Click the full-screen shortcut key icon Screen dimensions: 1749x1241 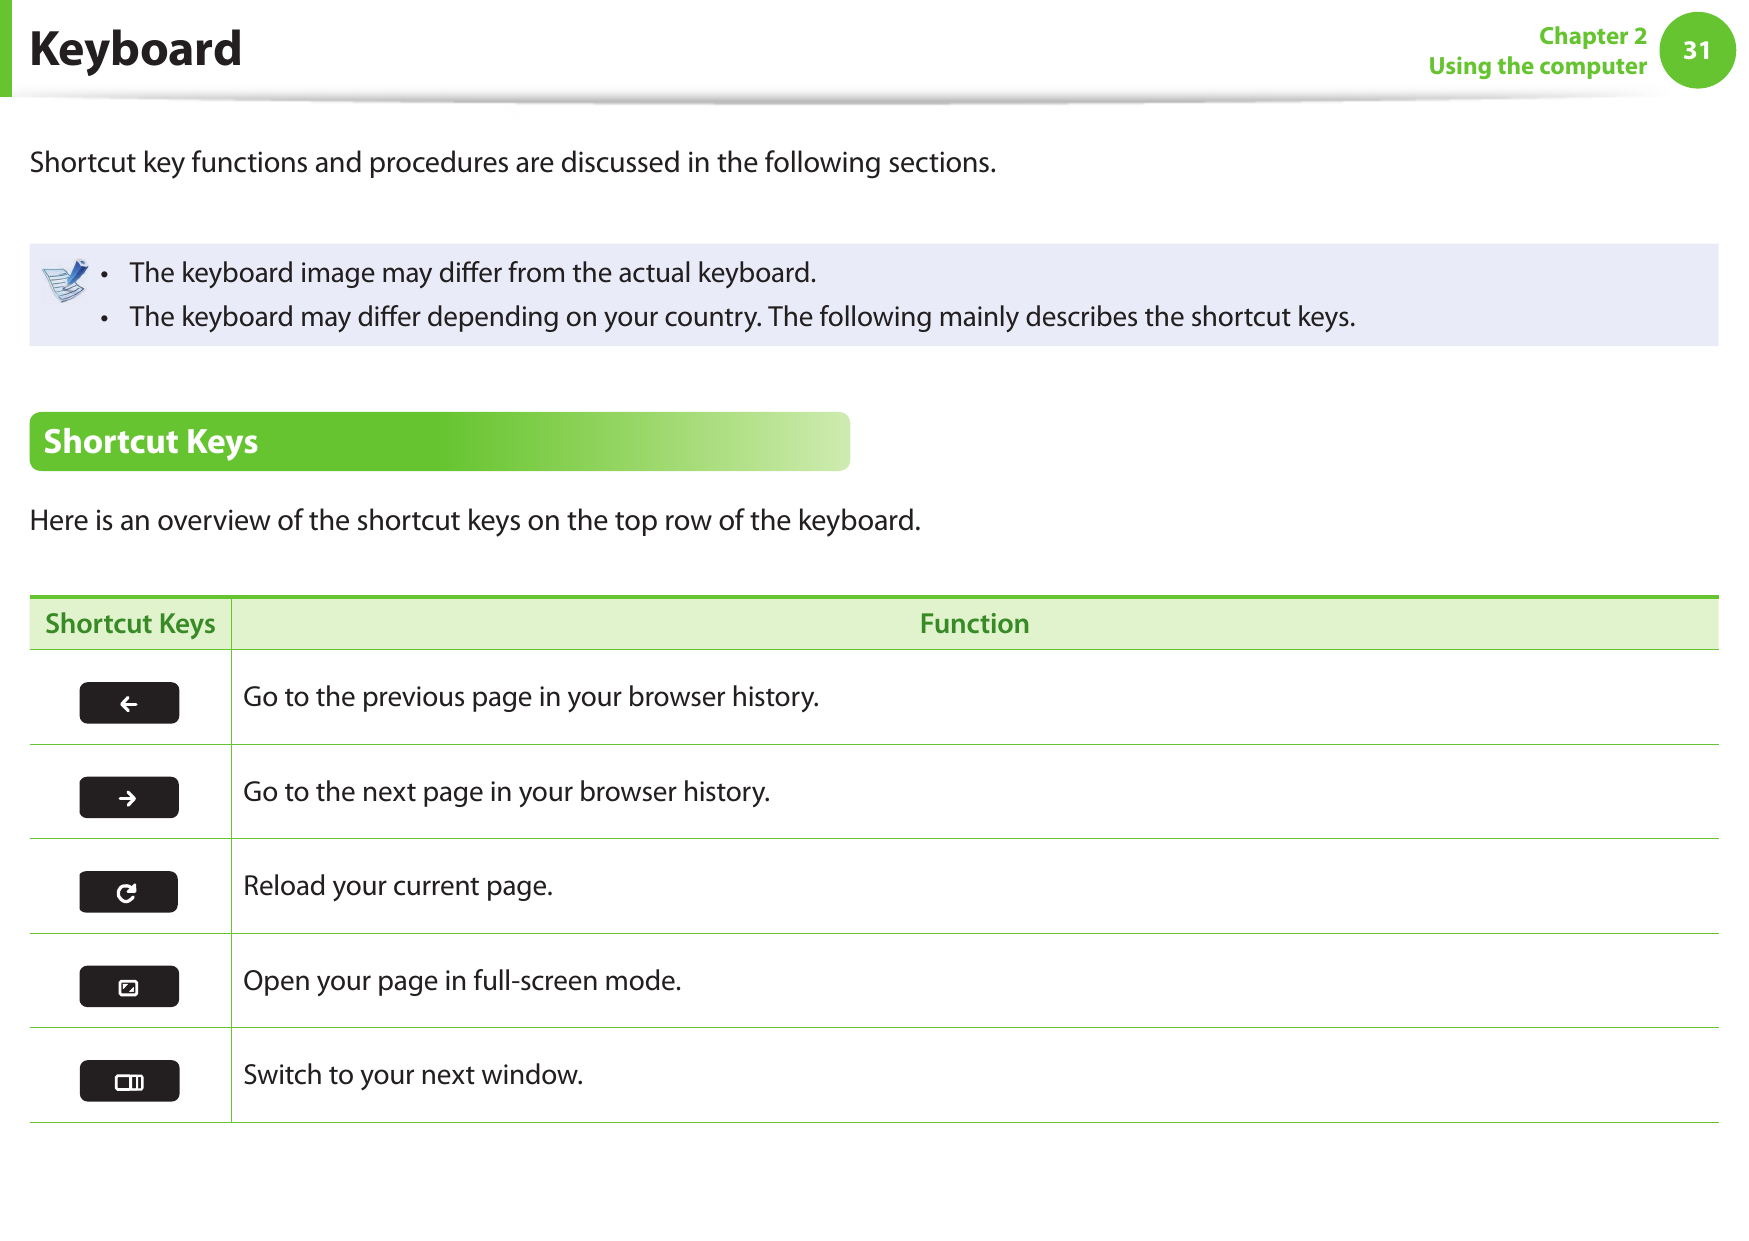(129, 986)
